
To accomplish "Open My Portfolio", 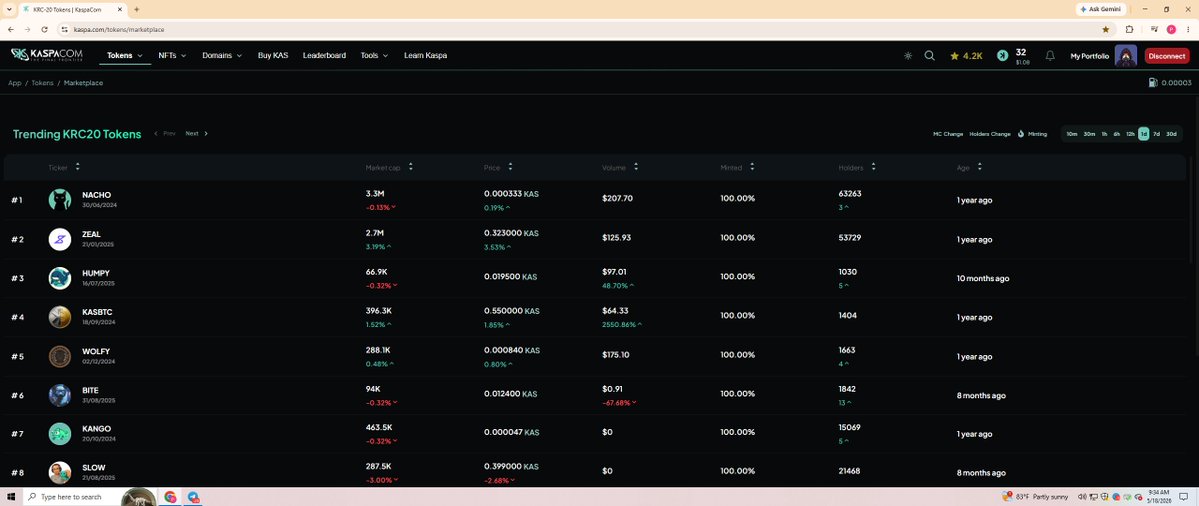I will (1090, 56).
